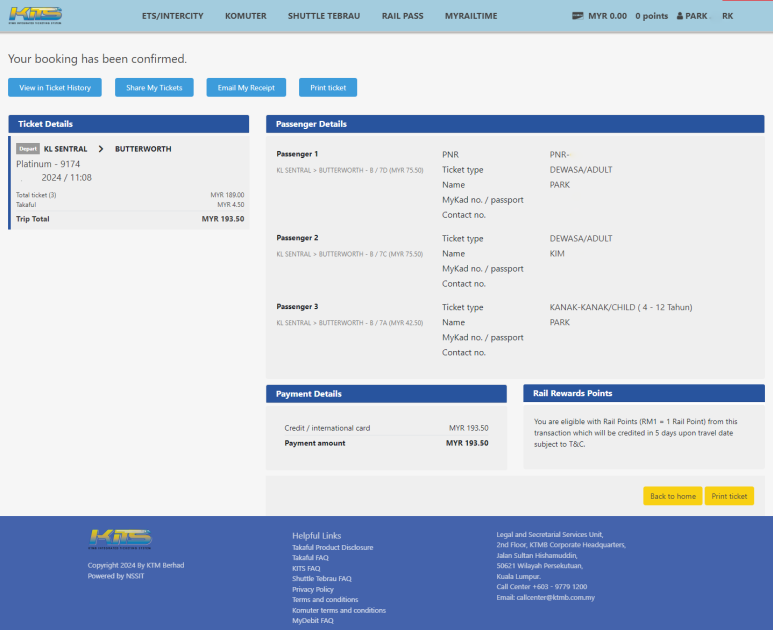Image resolution: width=773 pixels, height=630 pixels.
Task: Click the name KIM for Passenger 2
Action: click(557, 253)
